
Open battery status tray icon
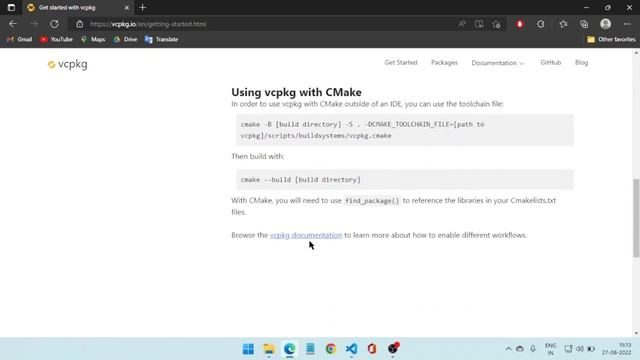[591, 349]
